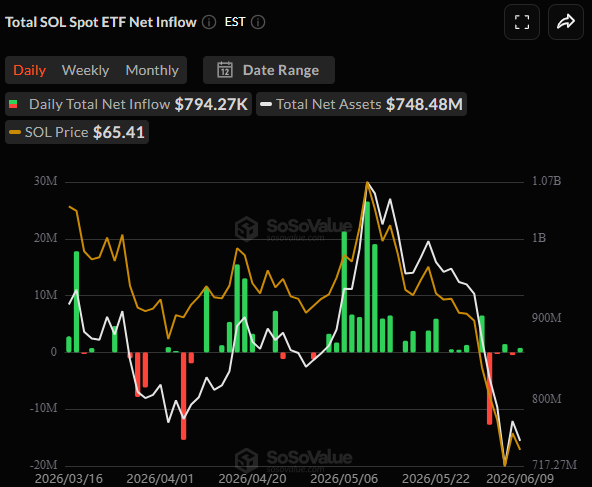Click the 2026/06/09 x-axis date label
Viewport: 592px width, 487px height.
pos(520,479)
